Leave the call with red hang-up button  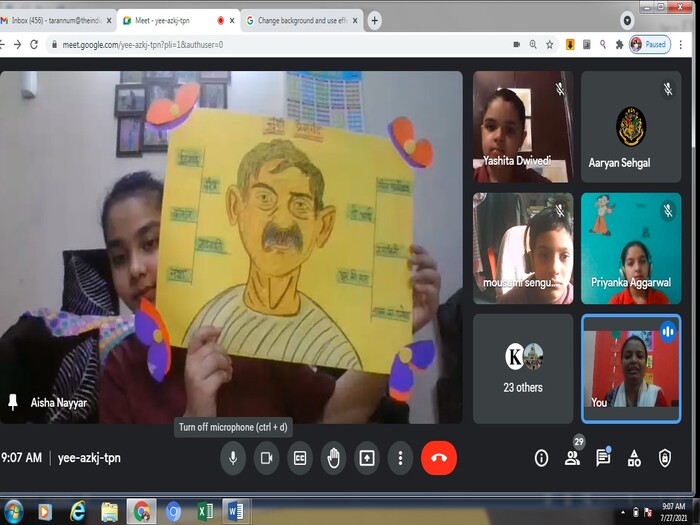(439, 458)
